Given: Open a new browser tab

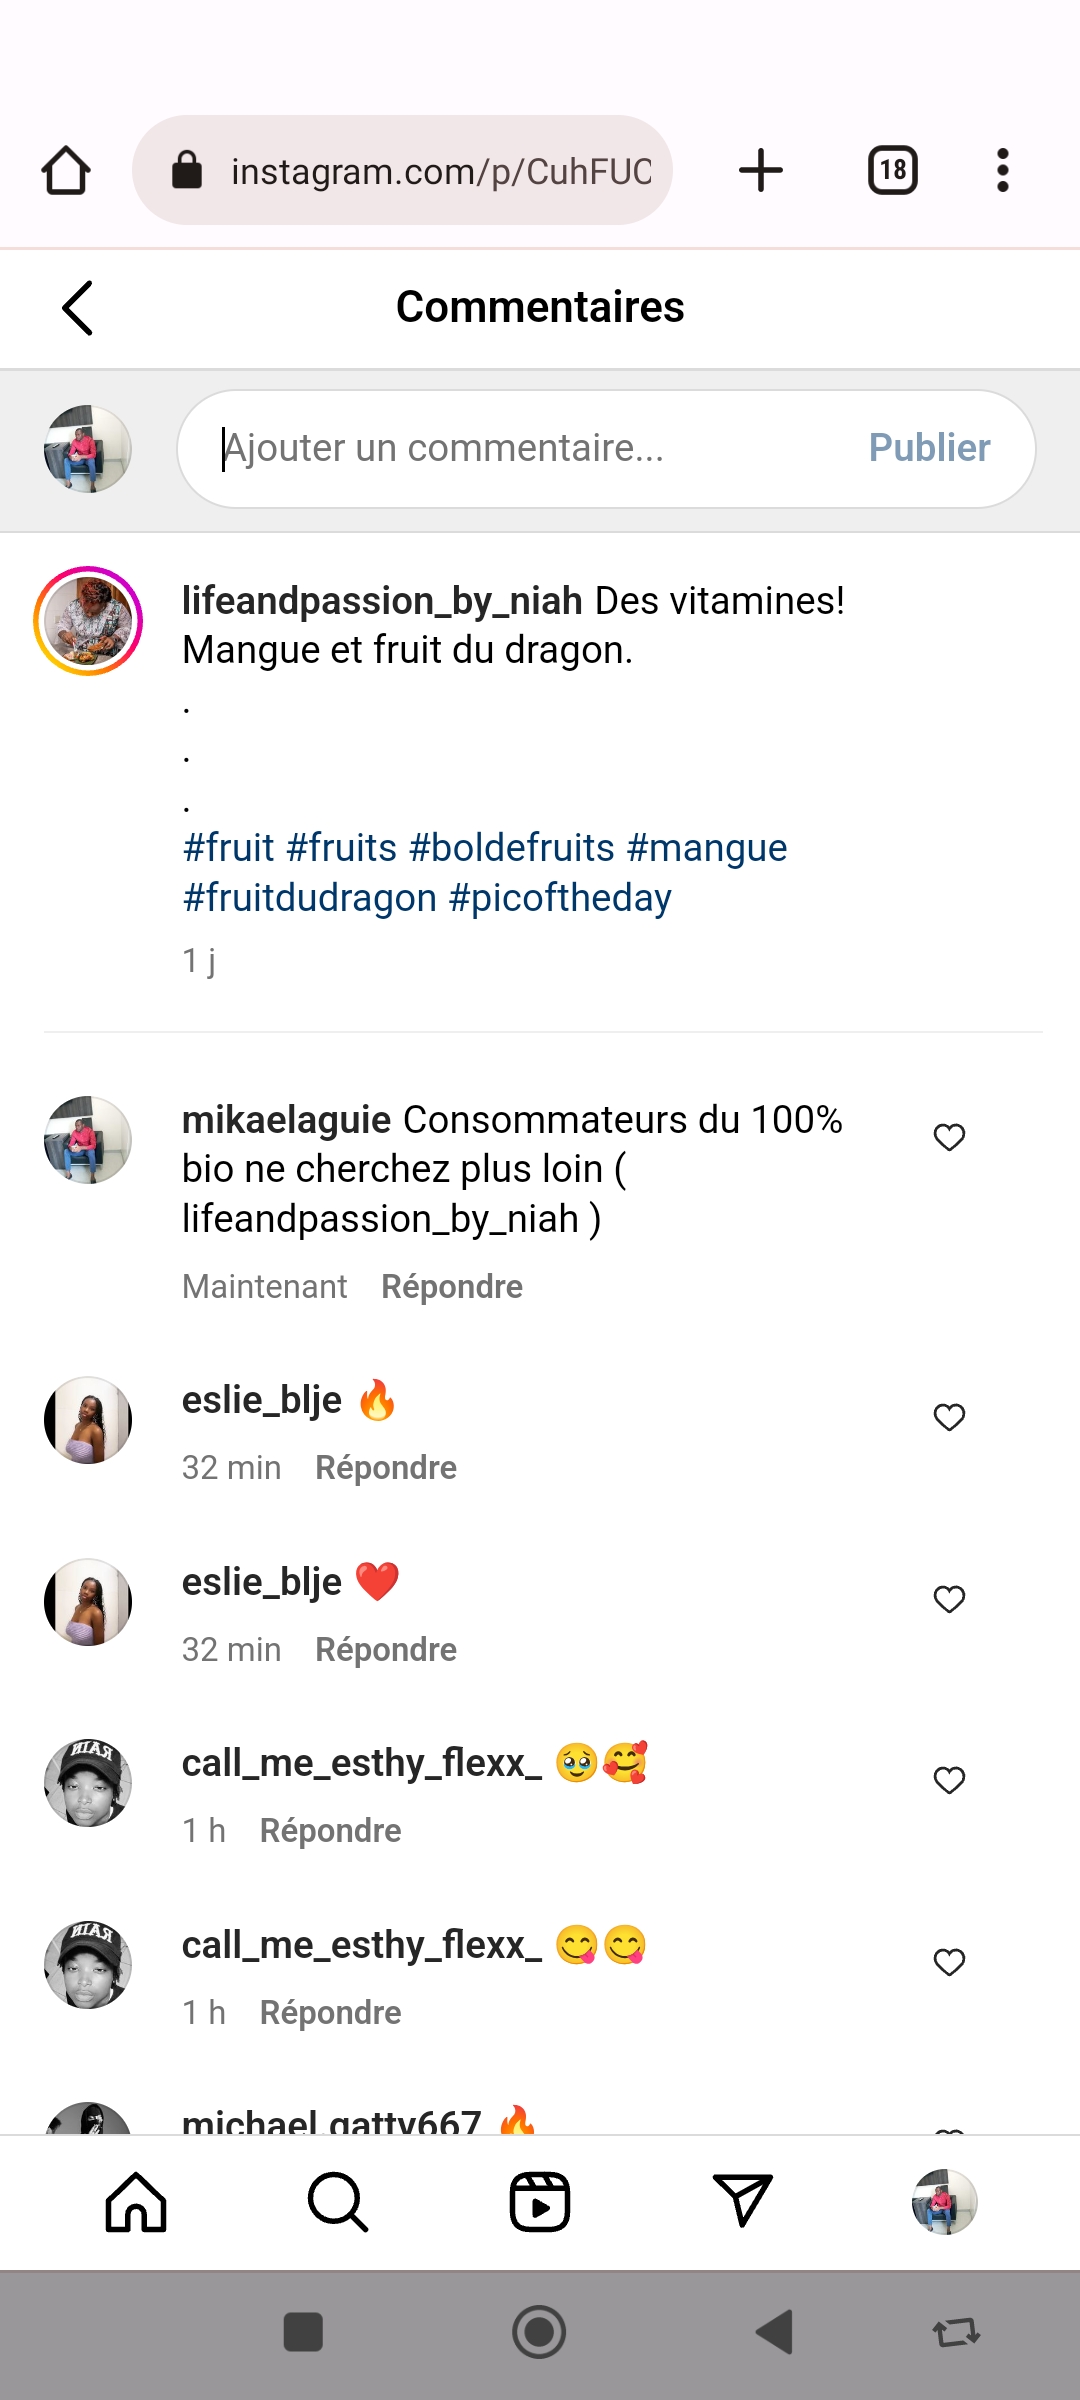Looking at the screenshot, I should (x=761, y=170).
